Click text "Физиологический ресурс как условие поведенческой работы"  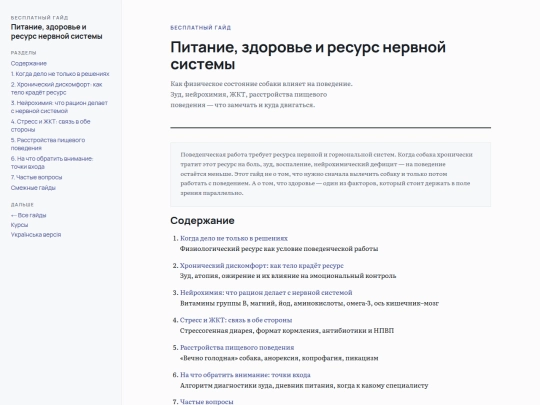pyautogui.click(x=279, y=249)
